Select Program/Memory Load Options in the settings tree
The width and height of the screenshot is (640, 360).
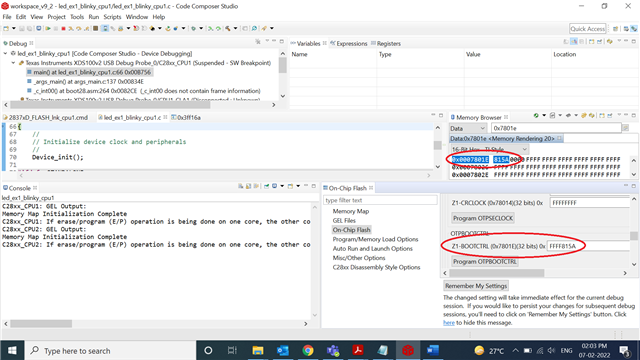[x=375, y=239]
